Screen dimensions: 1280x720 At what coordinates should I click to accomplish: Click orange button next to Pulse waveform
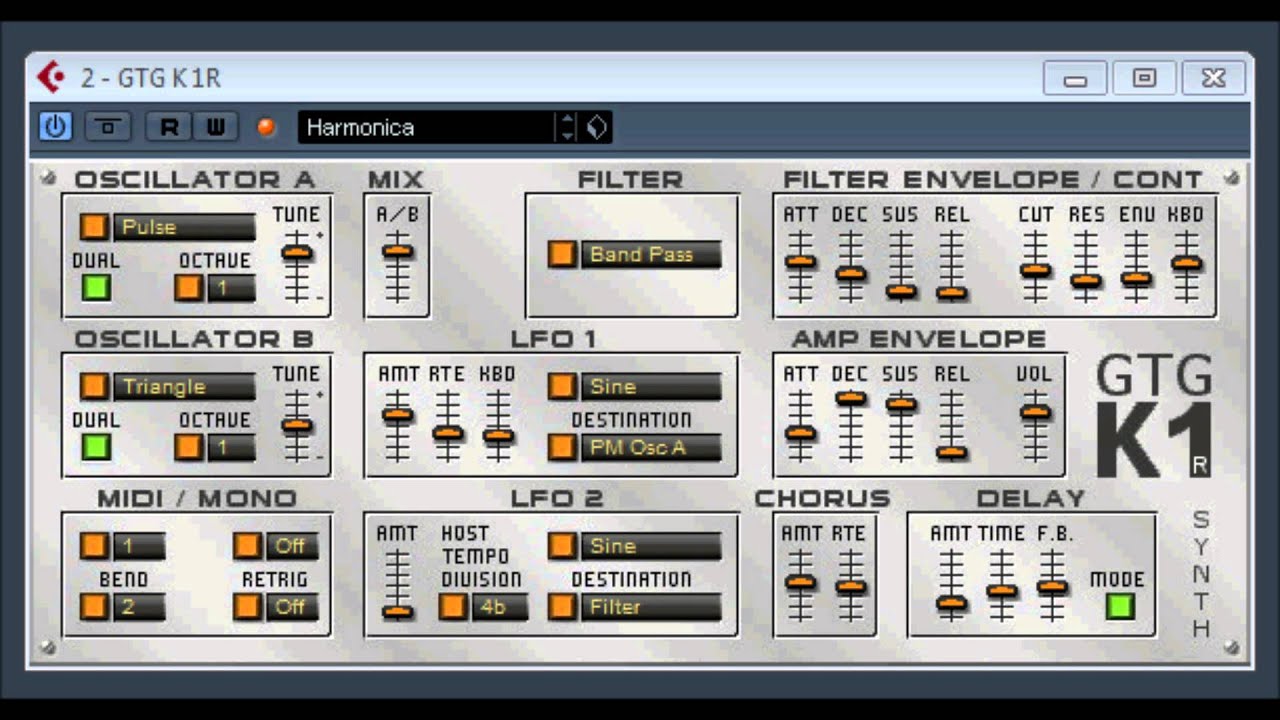[94, 227]
